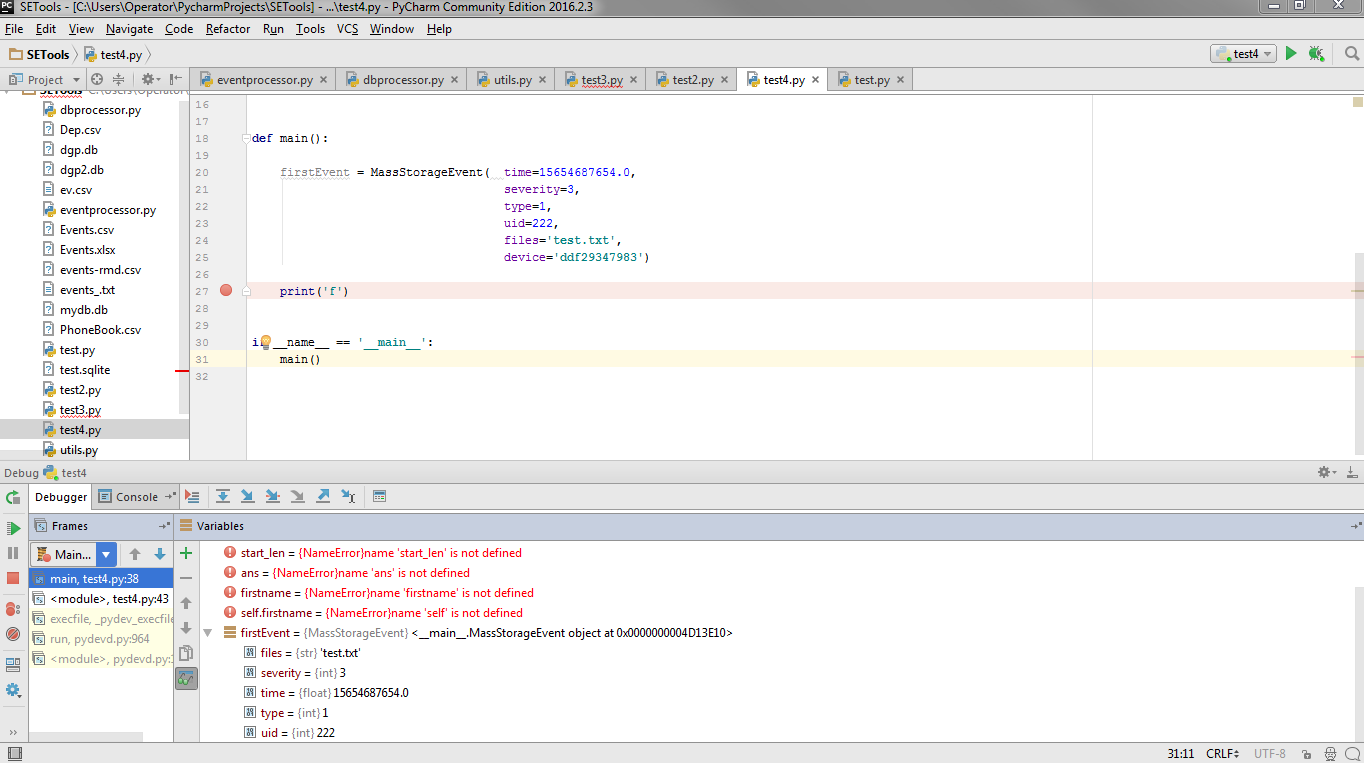Toggle read-only lock icon in status bar
This screenshot has width=1364, height=763.
click(x=1305, y=753)
